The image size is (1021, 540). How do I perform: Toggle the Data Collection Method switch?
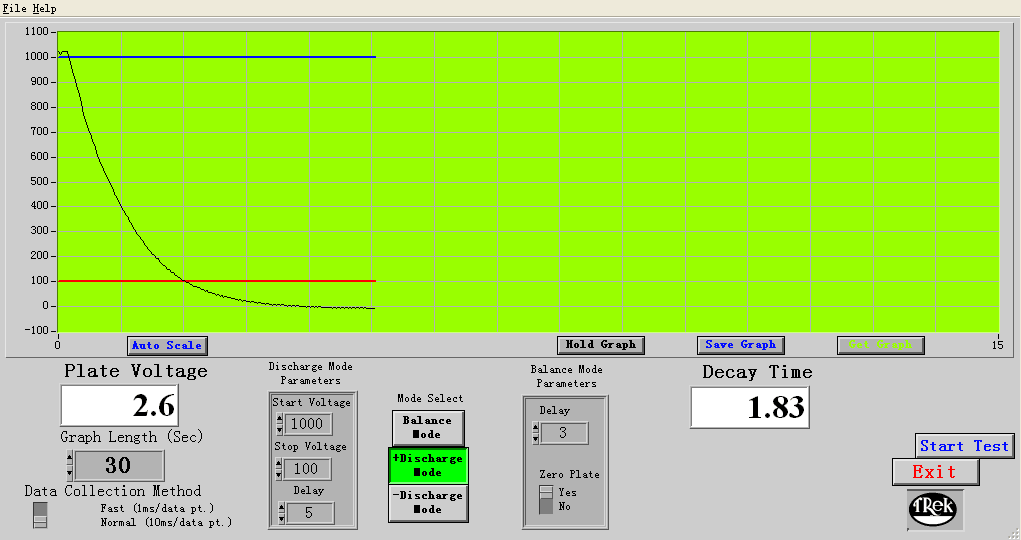click(x=40, y=514)
